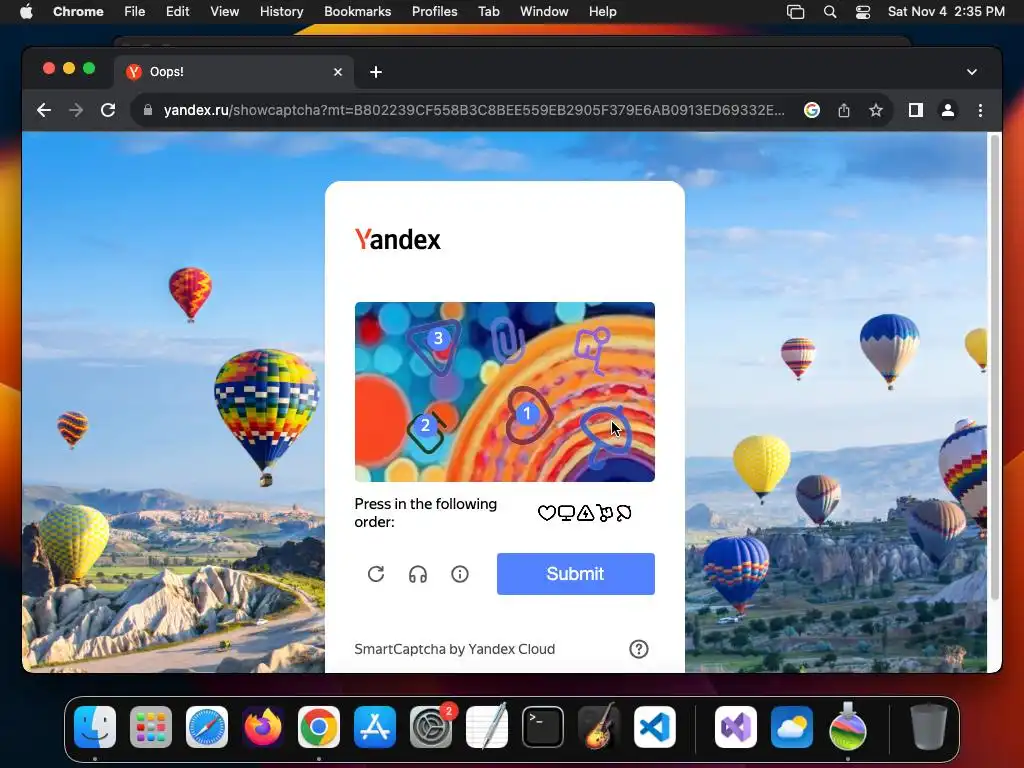This screenshot has height=768, width=1024.
Task: Toggle Chrome side panel
Action: click(x=916, y=110)
